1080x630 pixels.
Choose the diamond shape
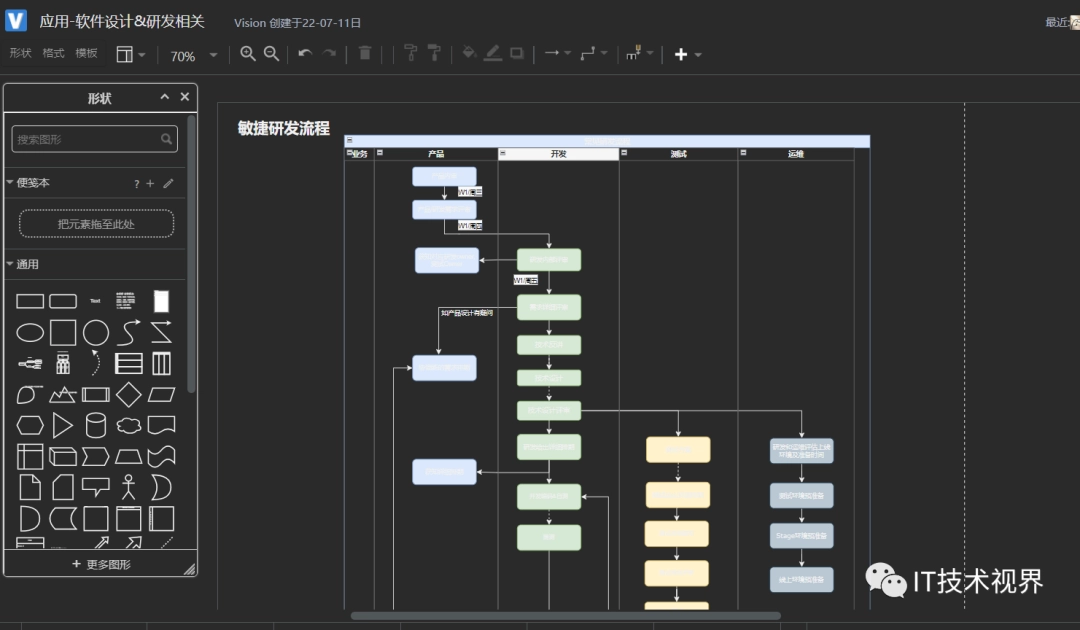pos(129,395)
